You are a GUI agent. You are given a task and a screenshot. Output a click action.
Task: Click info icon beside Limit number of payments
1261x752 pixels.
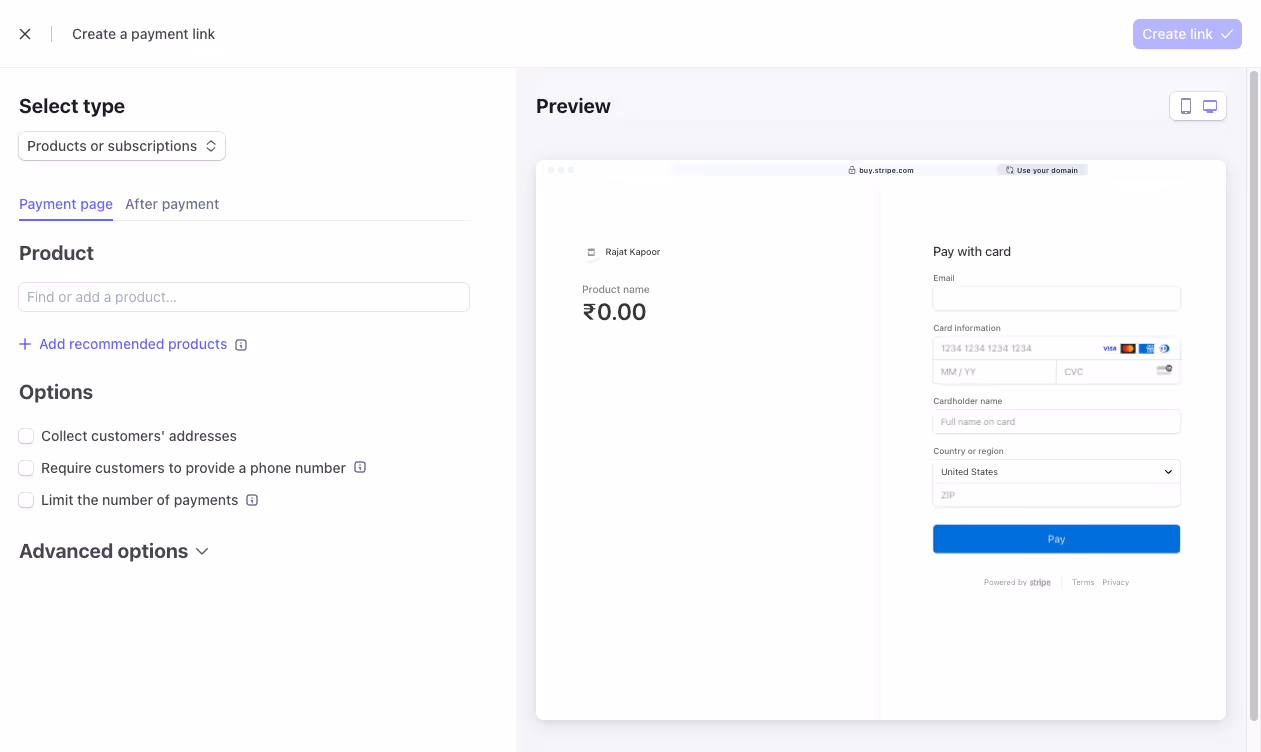(x=252, y=500)
